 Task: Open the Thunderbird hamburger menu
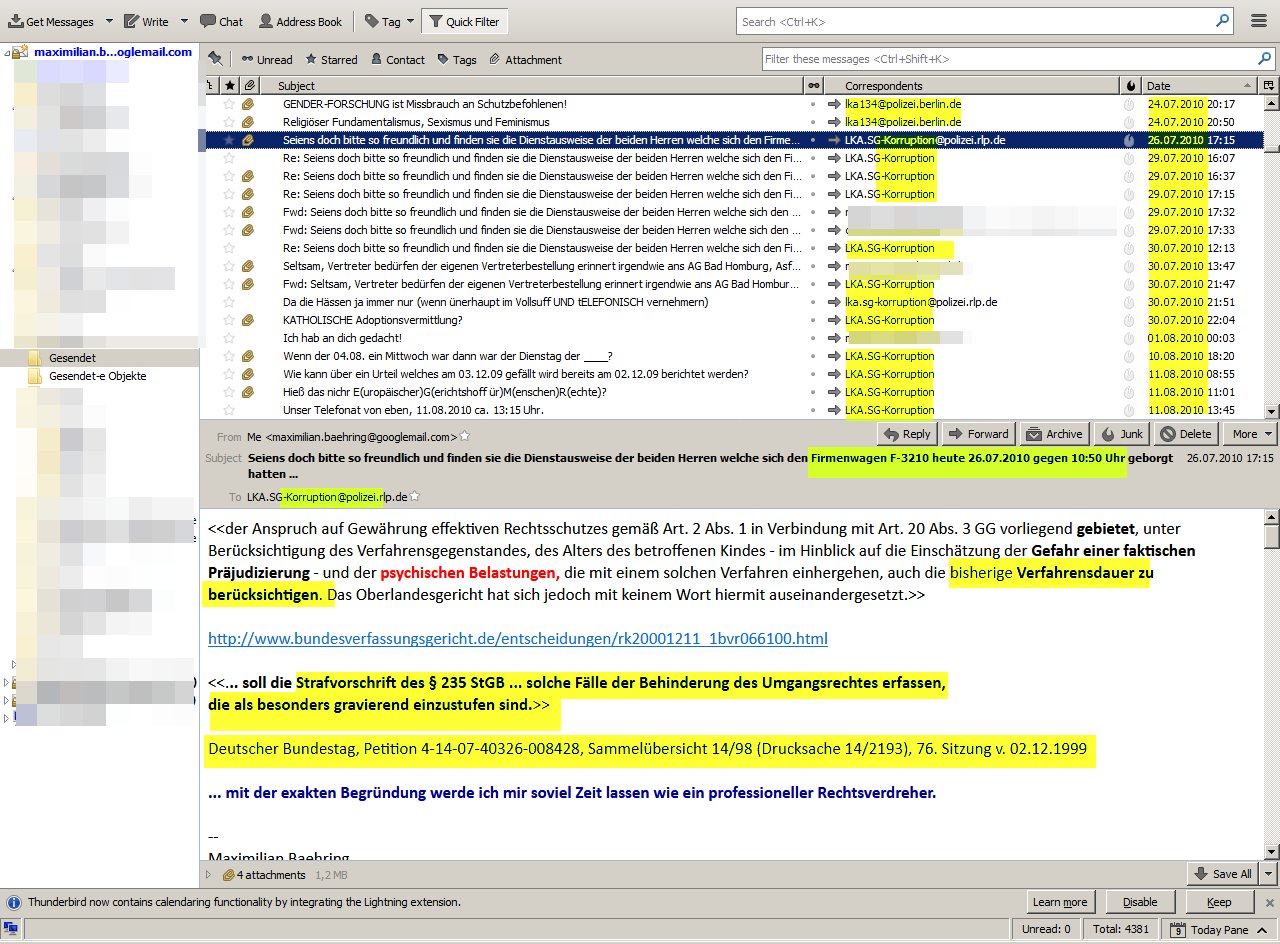pyautogui.click(x=1258, y=21)
